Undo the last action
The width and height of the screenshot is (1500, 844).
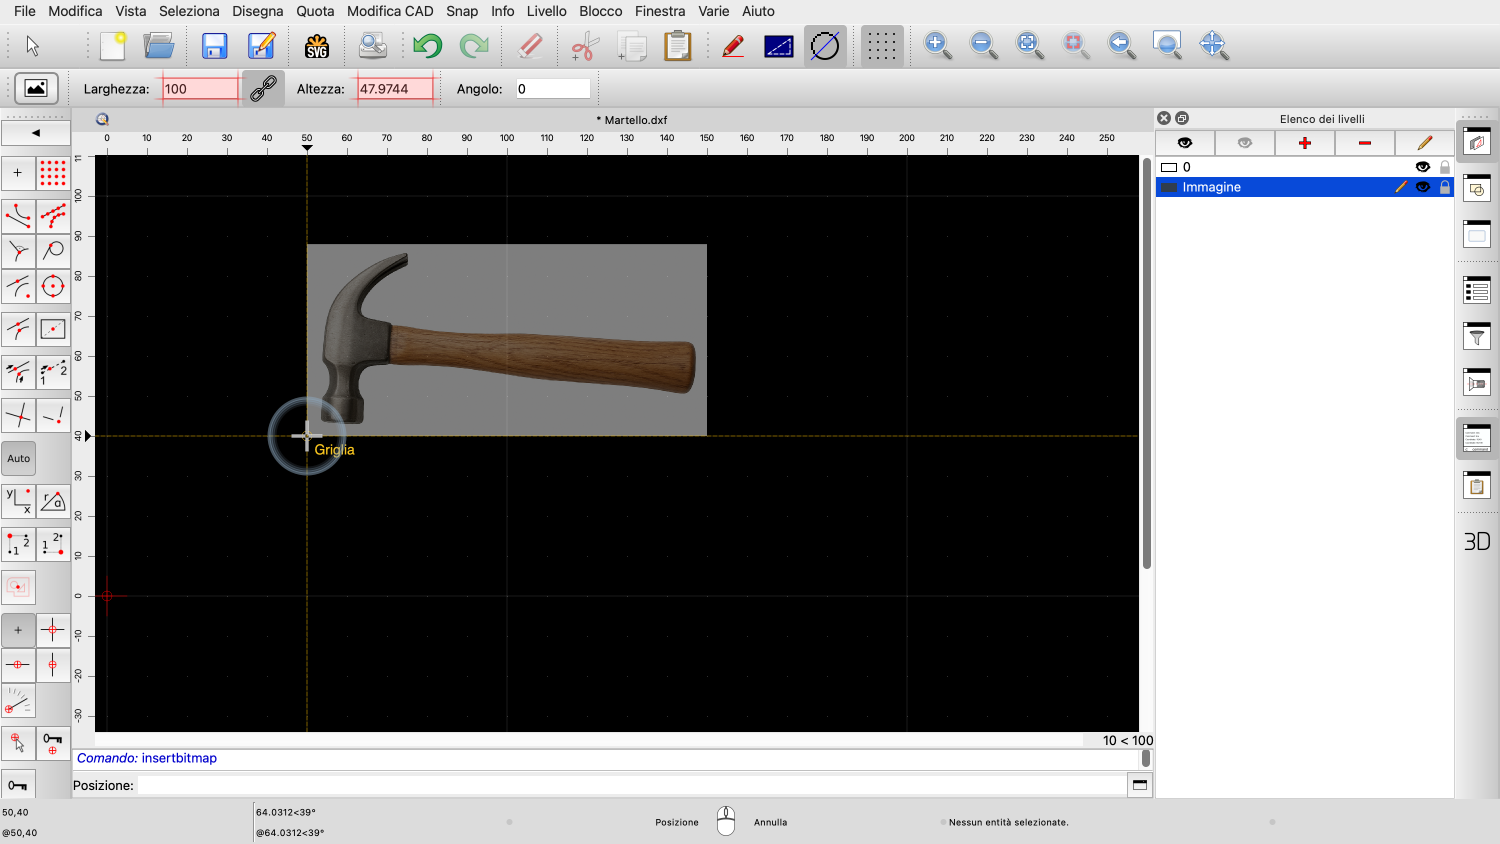(x=427, y=46)
